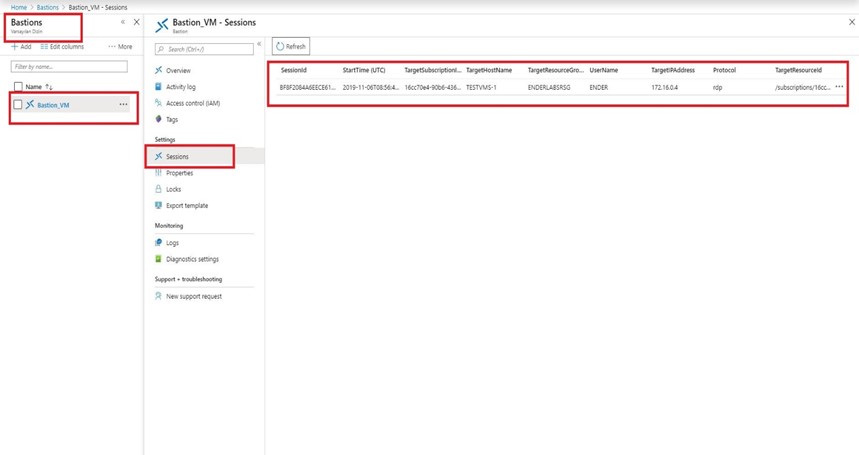
Task: Collapse the Bastions blade with double chevron
Action: (123, 22)
